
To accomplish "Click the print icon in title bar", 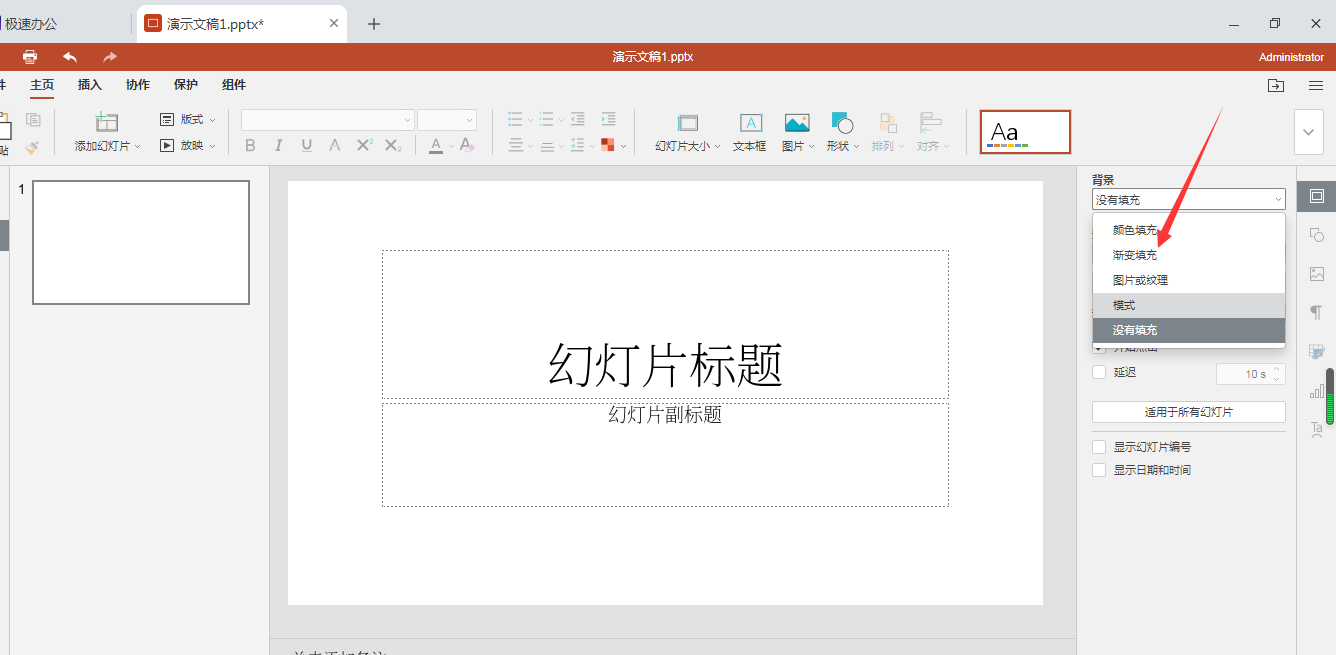I will tap(30, 57).
